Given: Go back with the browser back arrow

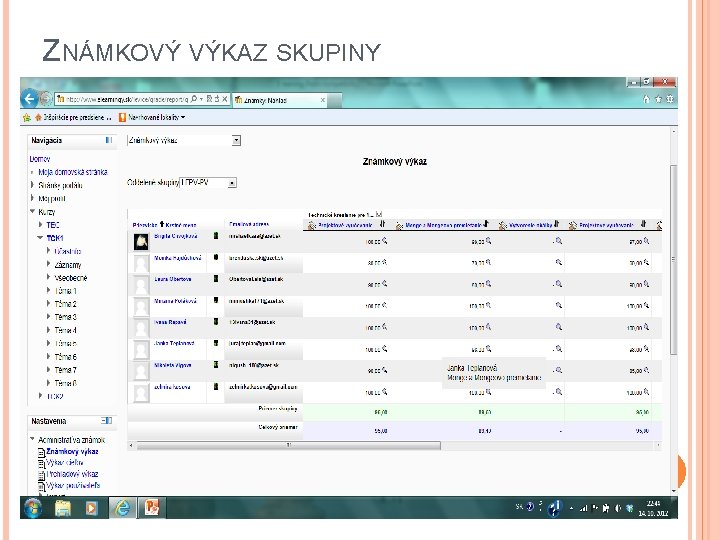Looking at the screenshot, I should coord(29,98).
